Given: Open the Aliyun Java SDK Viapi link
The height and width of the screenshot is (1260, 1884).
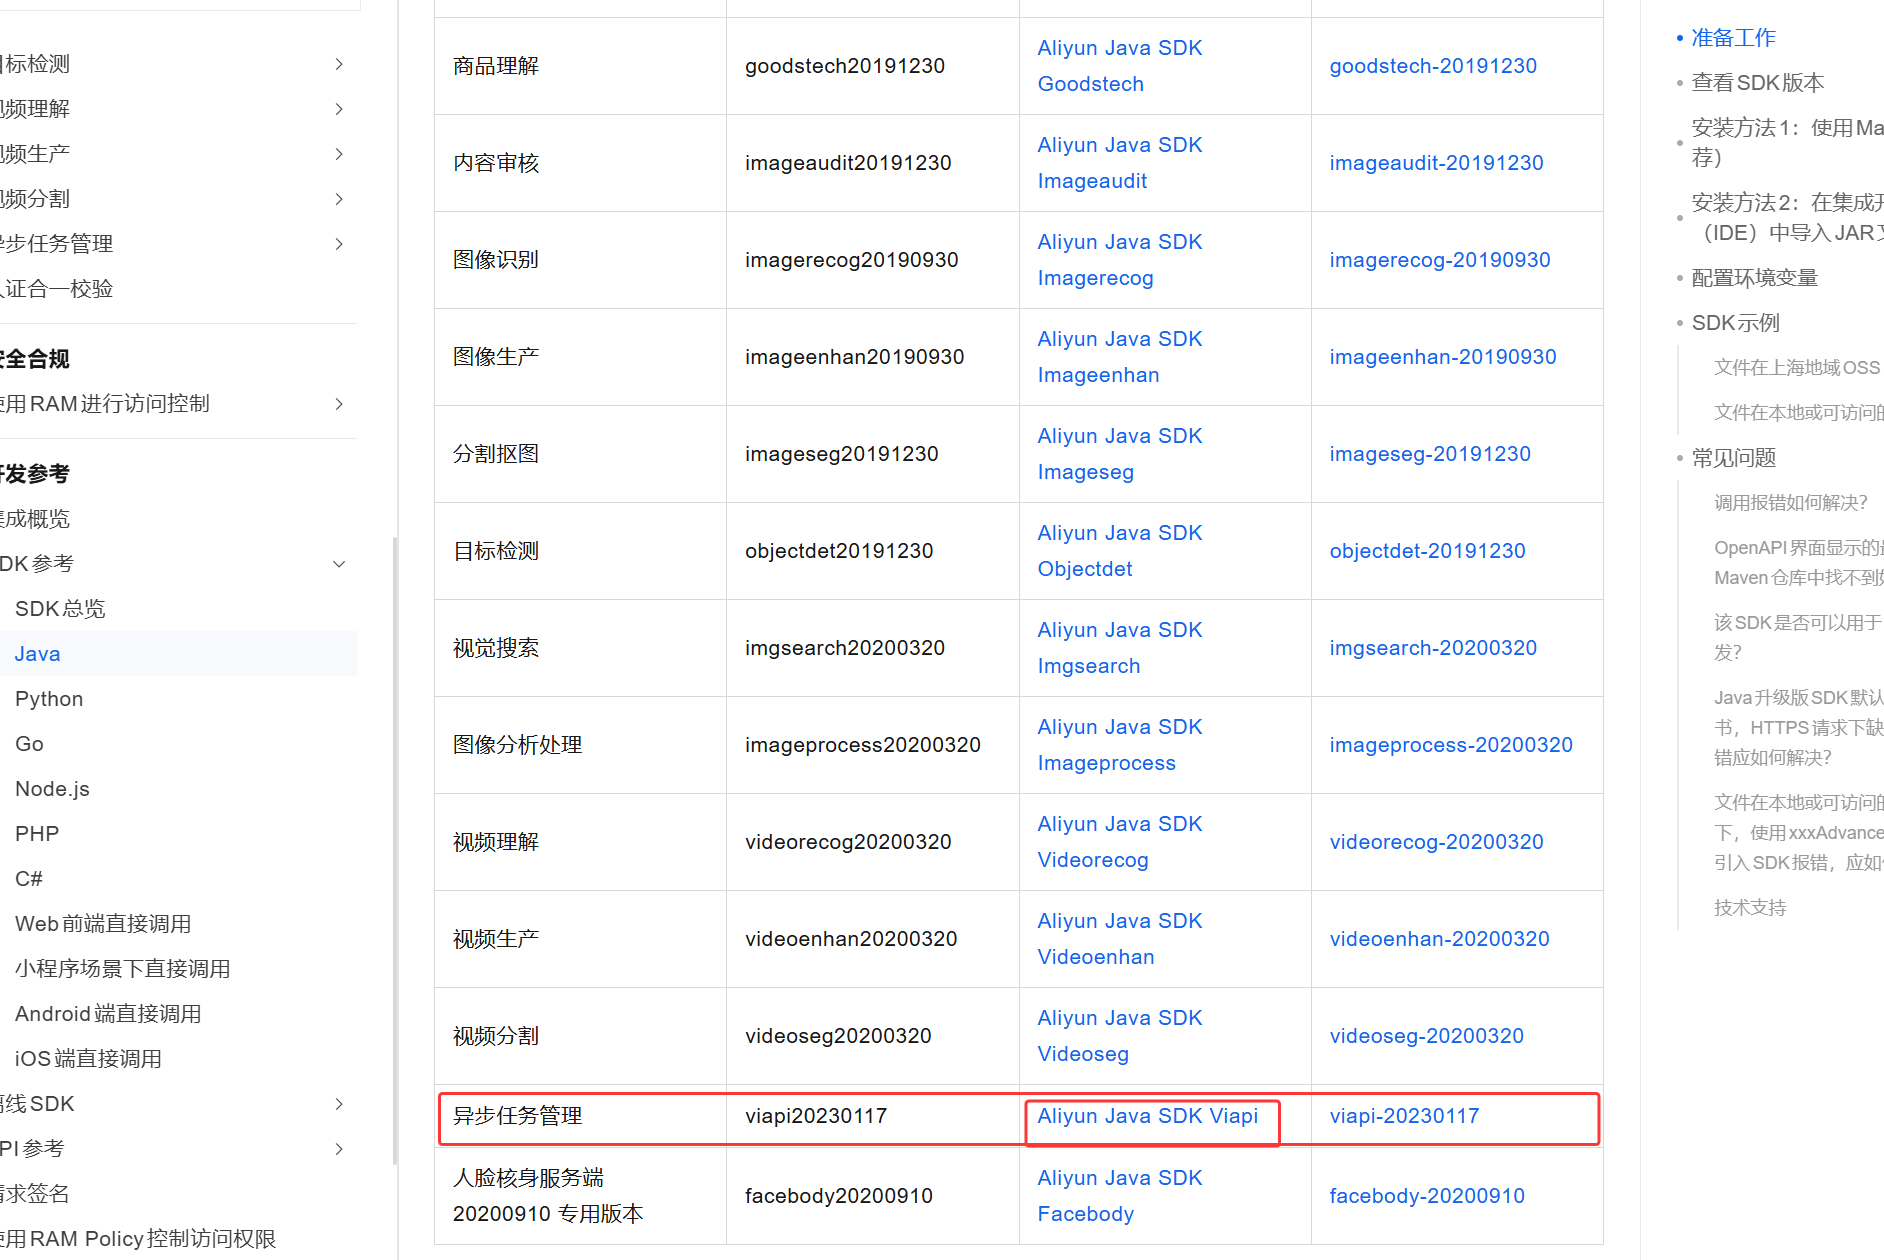Looking at the screenshot, I should tap(1148, 1116).
